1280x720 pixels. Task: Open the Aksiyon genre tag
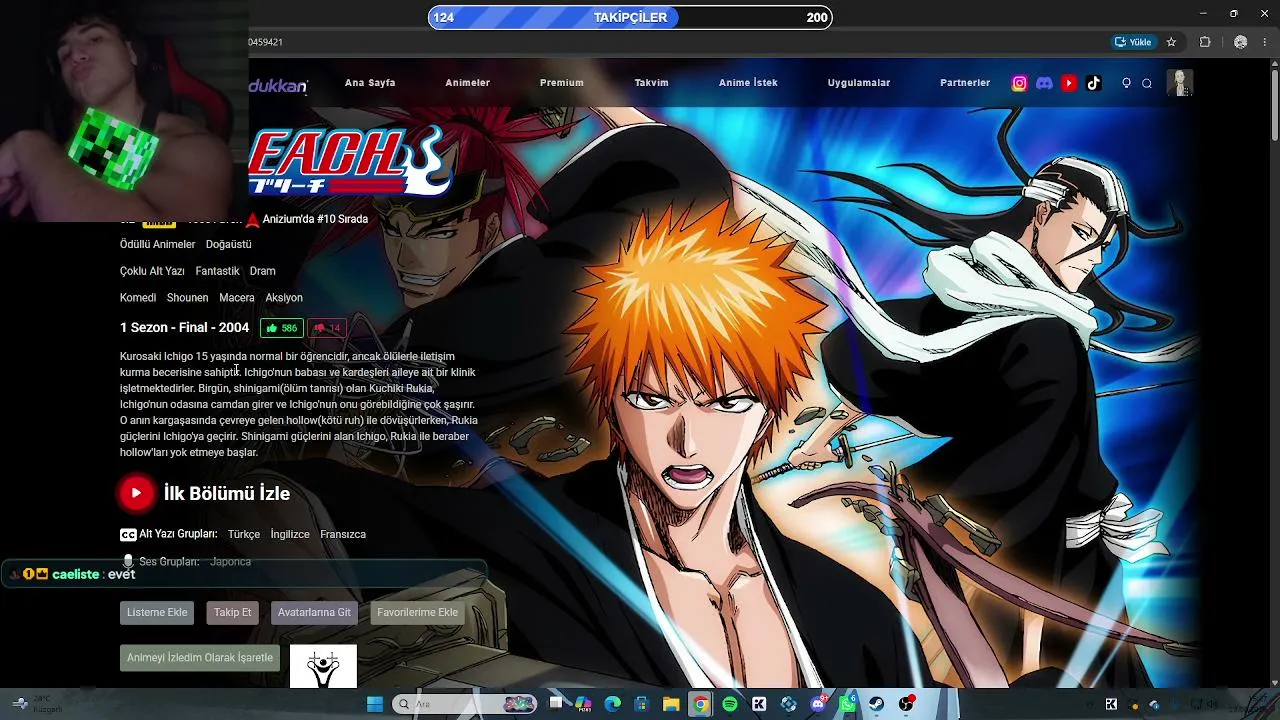coord(284,298)
